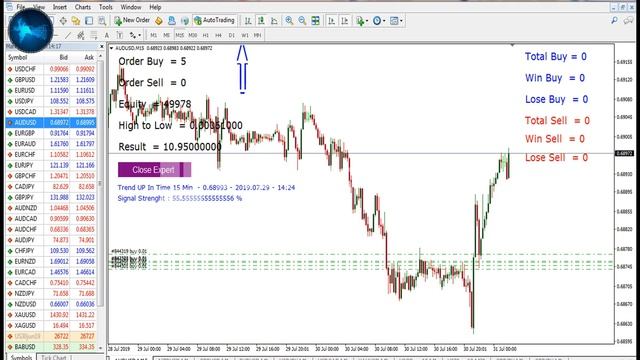Screen dimensions: 640x360
Task: Select the NZDUSD row in Market Watch
Action: point(51,304)
